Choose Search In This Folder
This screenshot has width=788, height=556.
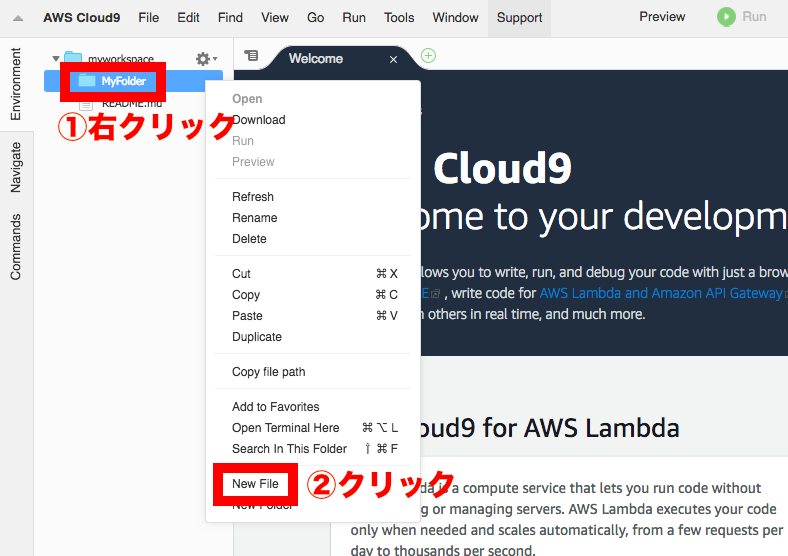(313, 449)
